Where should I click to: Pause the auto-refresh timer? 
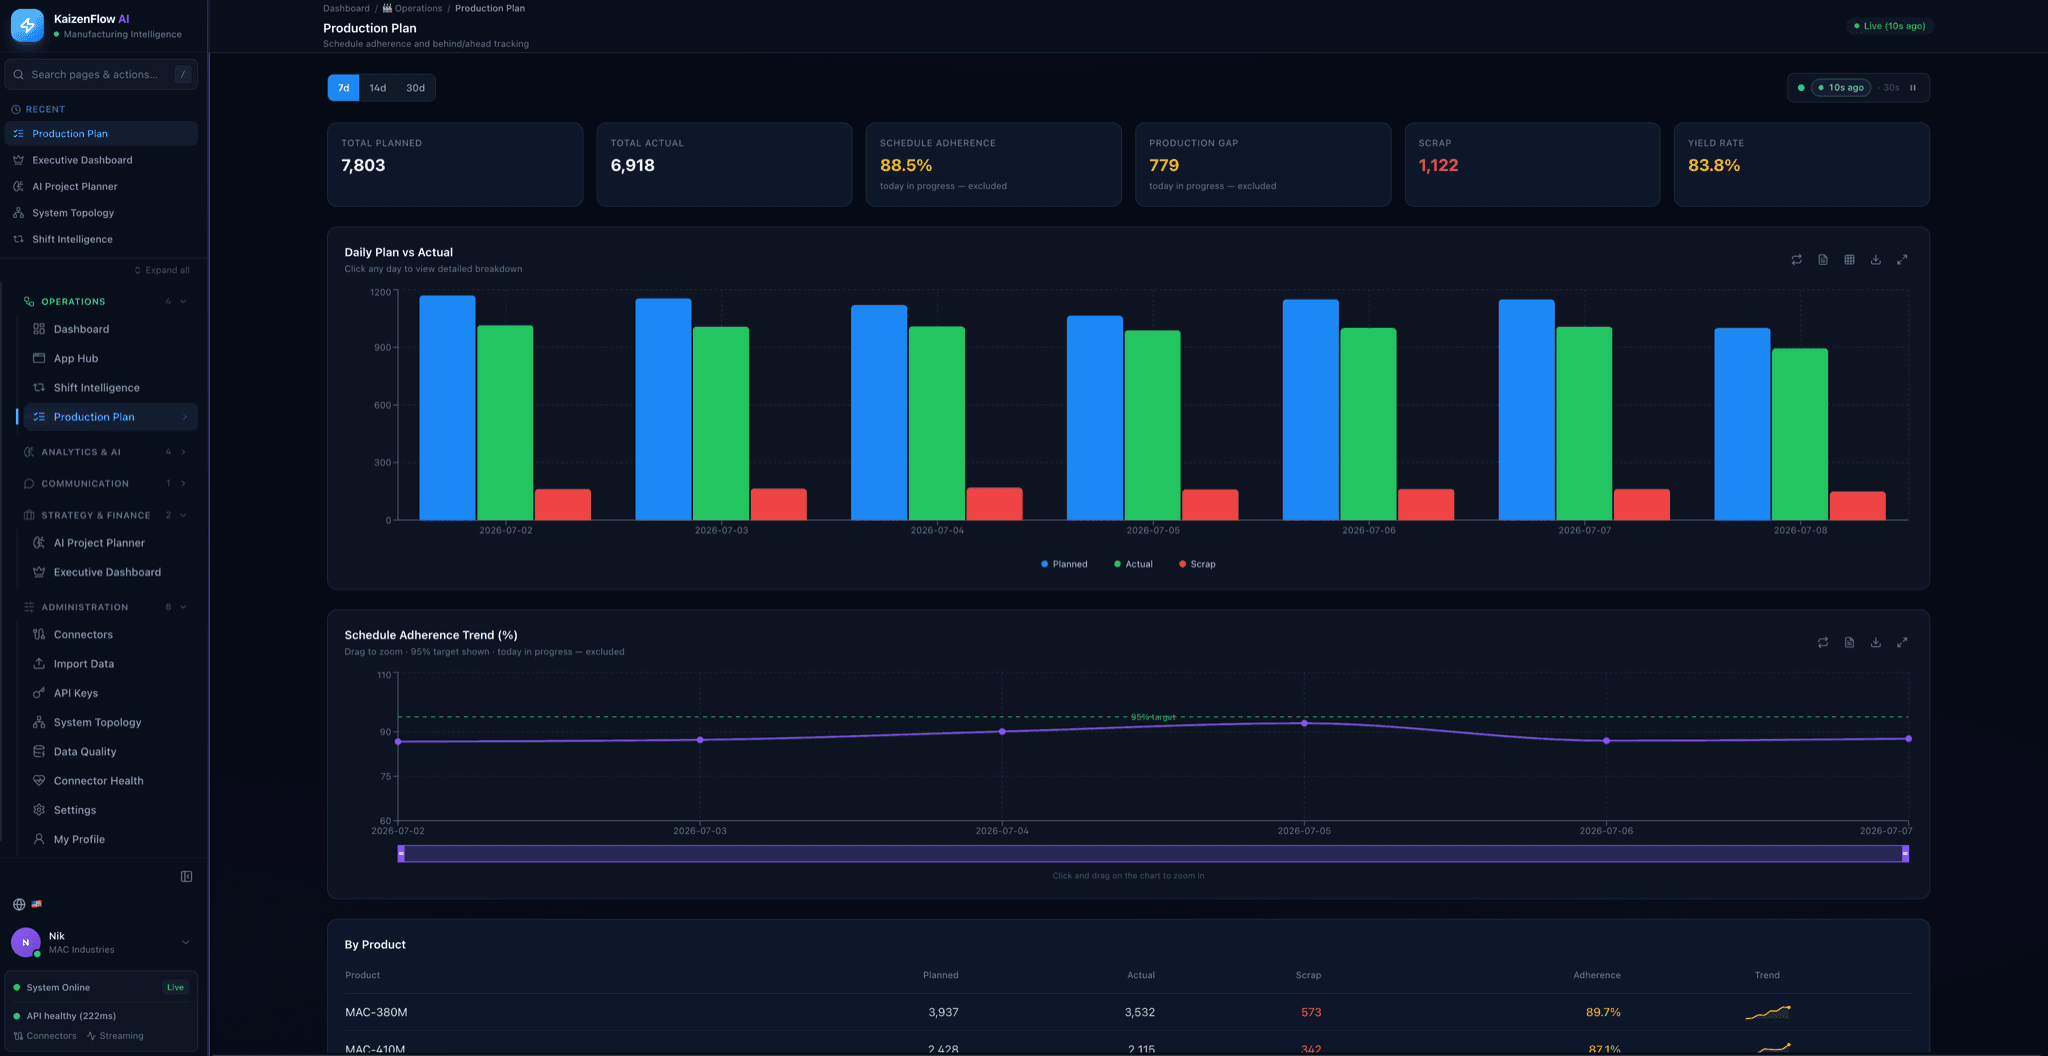click(x=1913, y=88)
